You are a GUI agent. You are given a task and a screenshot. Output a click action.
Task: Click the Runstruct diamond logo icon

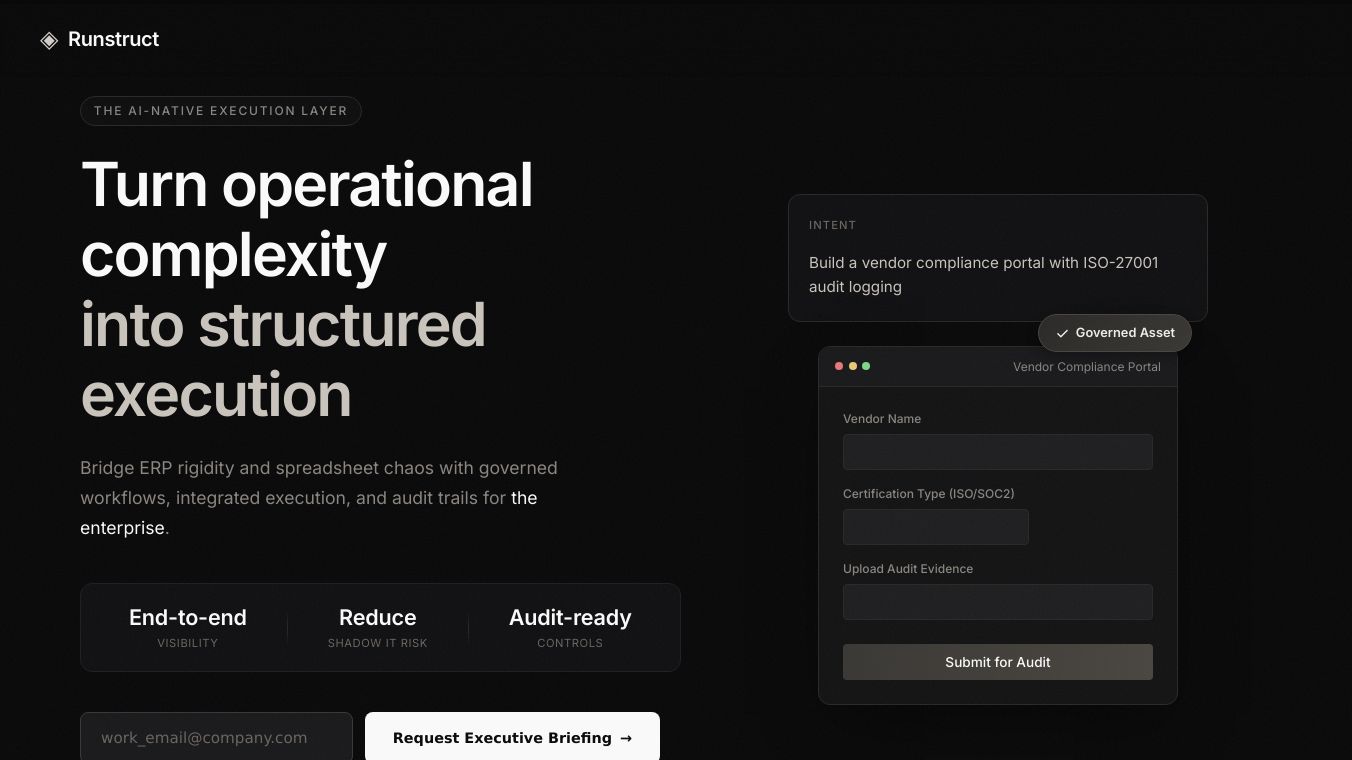tap(49, 40)
